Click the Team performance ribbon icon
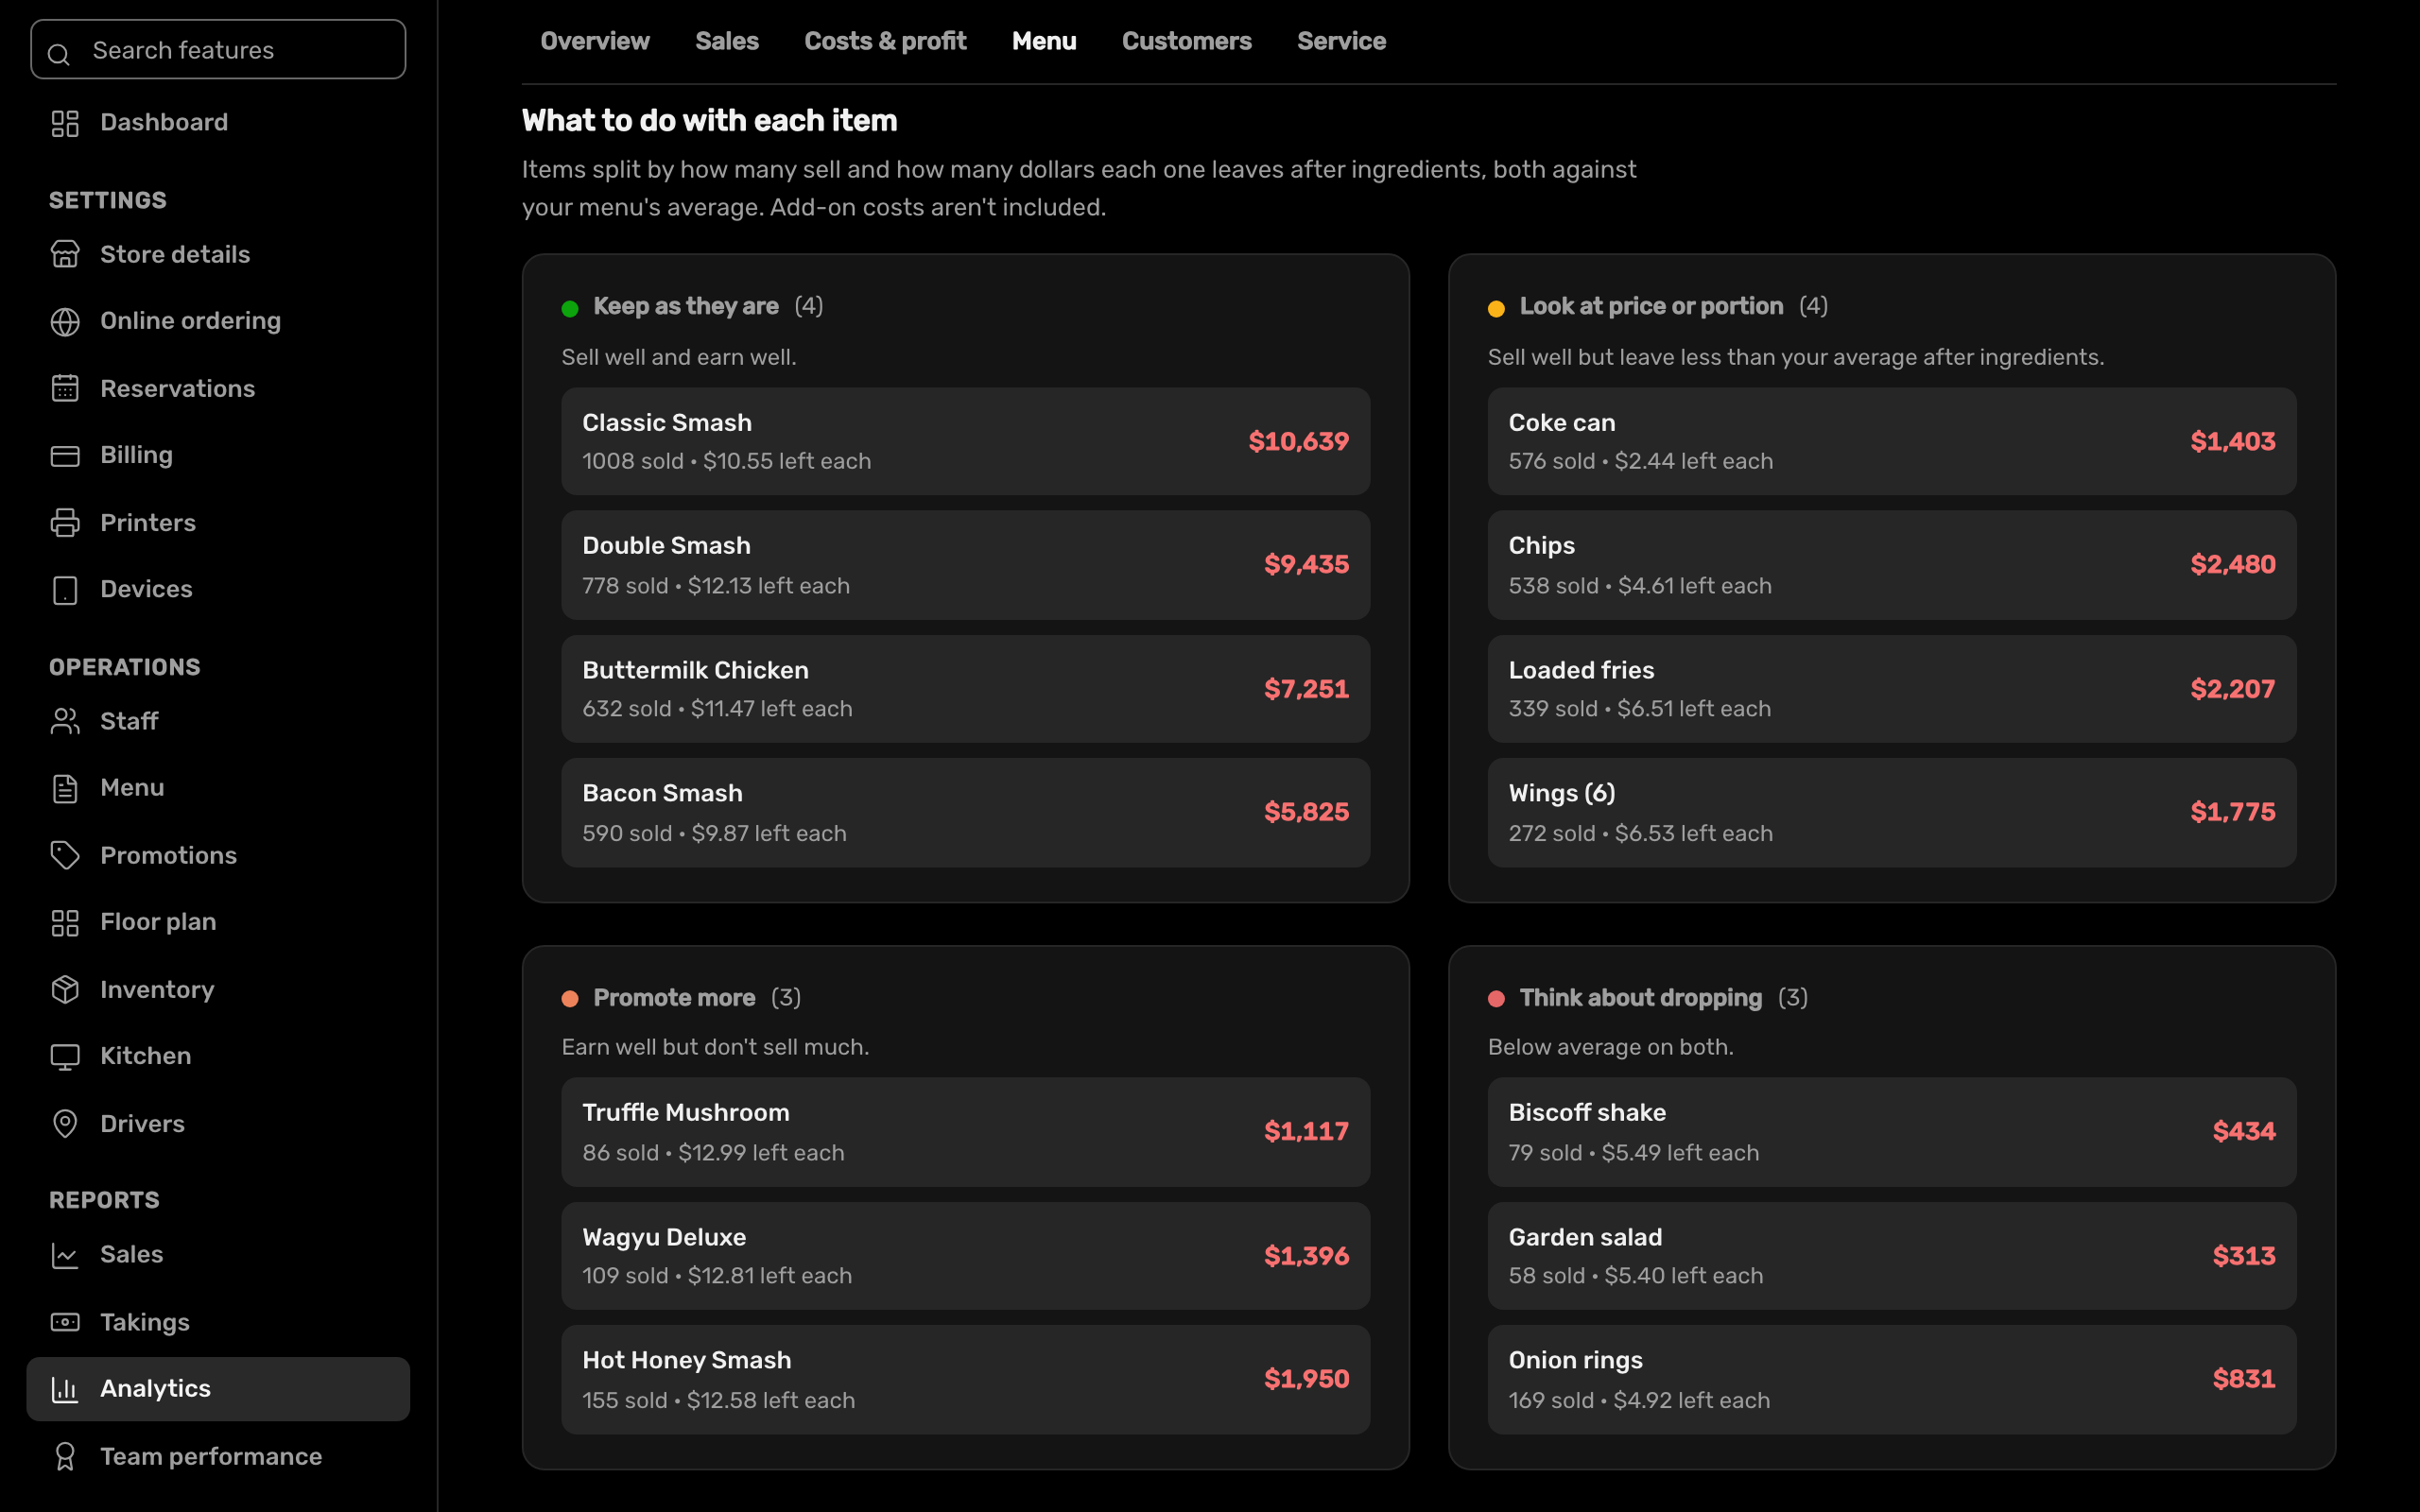Viewport: 2420px width, 1512px height. pyautogui.click(x=65, y=1457)
